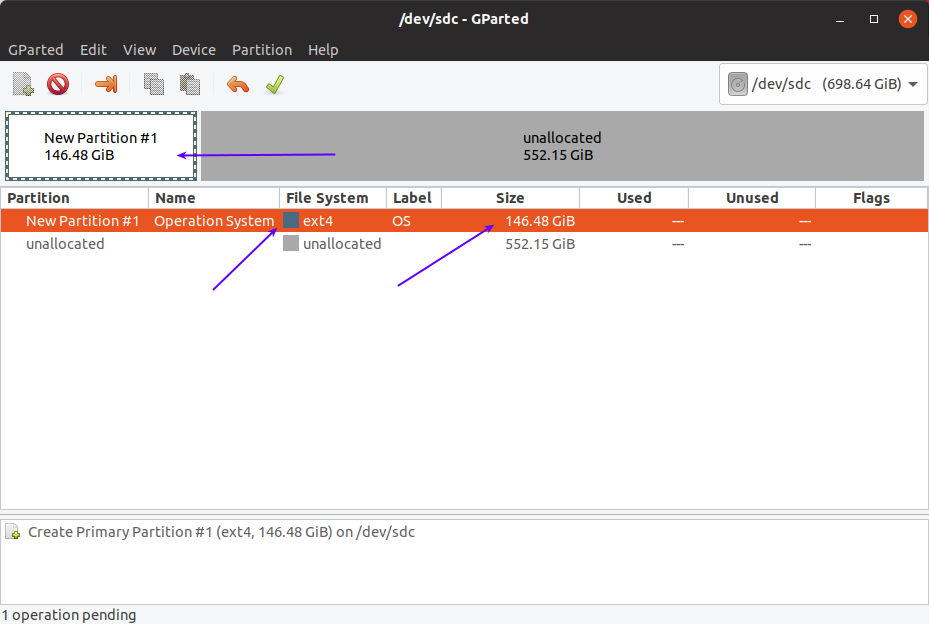This screenshot has width=929, height=624.
Task: Click the Delete partition icon
Action: [x=58, y=84]
